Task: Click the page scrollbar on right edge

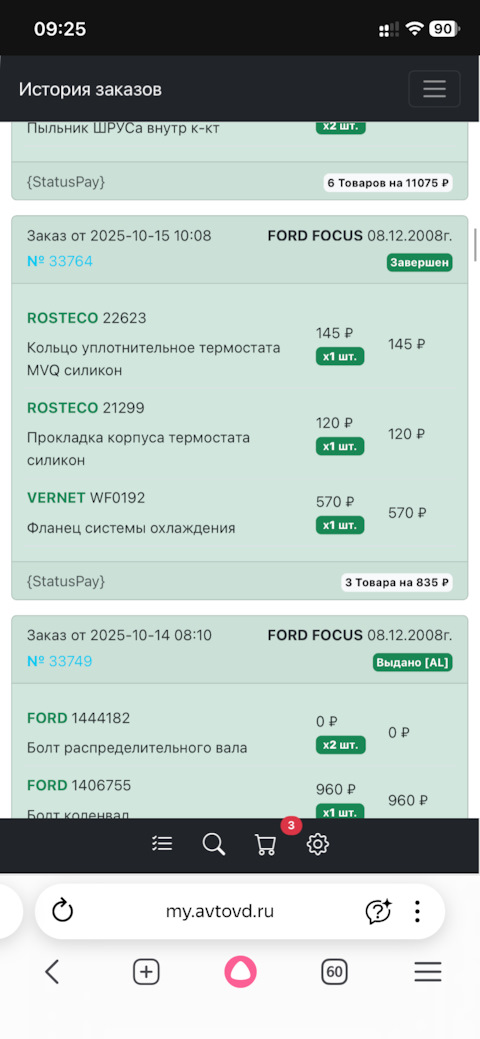Action: point(475,245)
